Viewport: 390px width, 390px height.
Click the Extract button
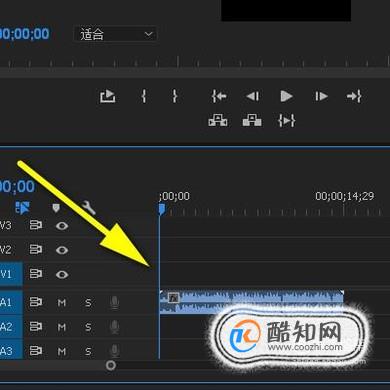pos(252,120)
